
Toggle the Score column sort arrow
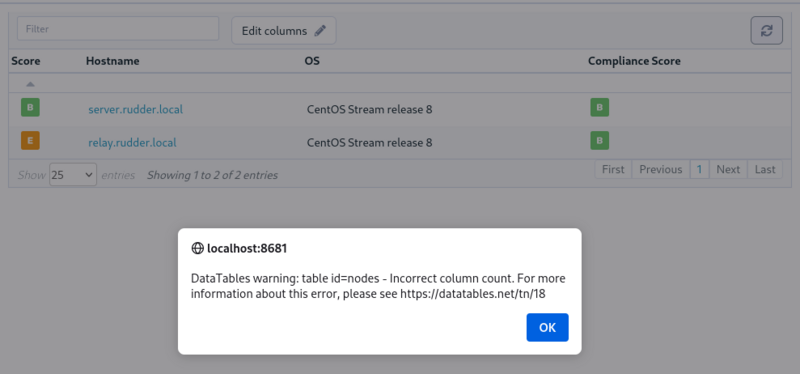coord(31,84)
